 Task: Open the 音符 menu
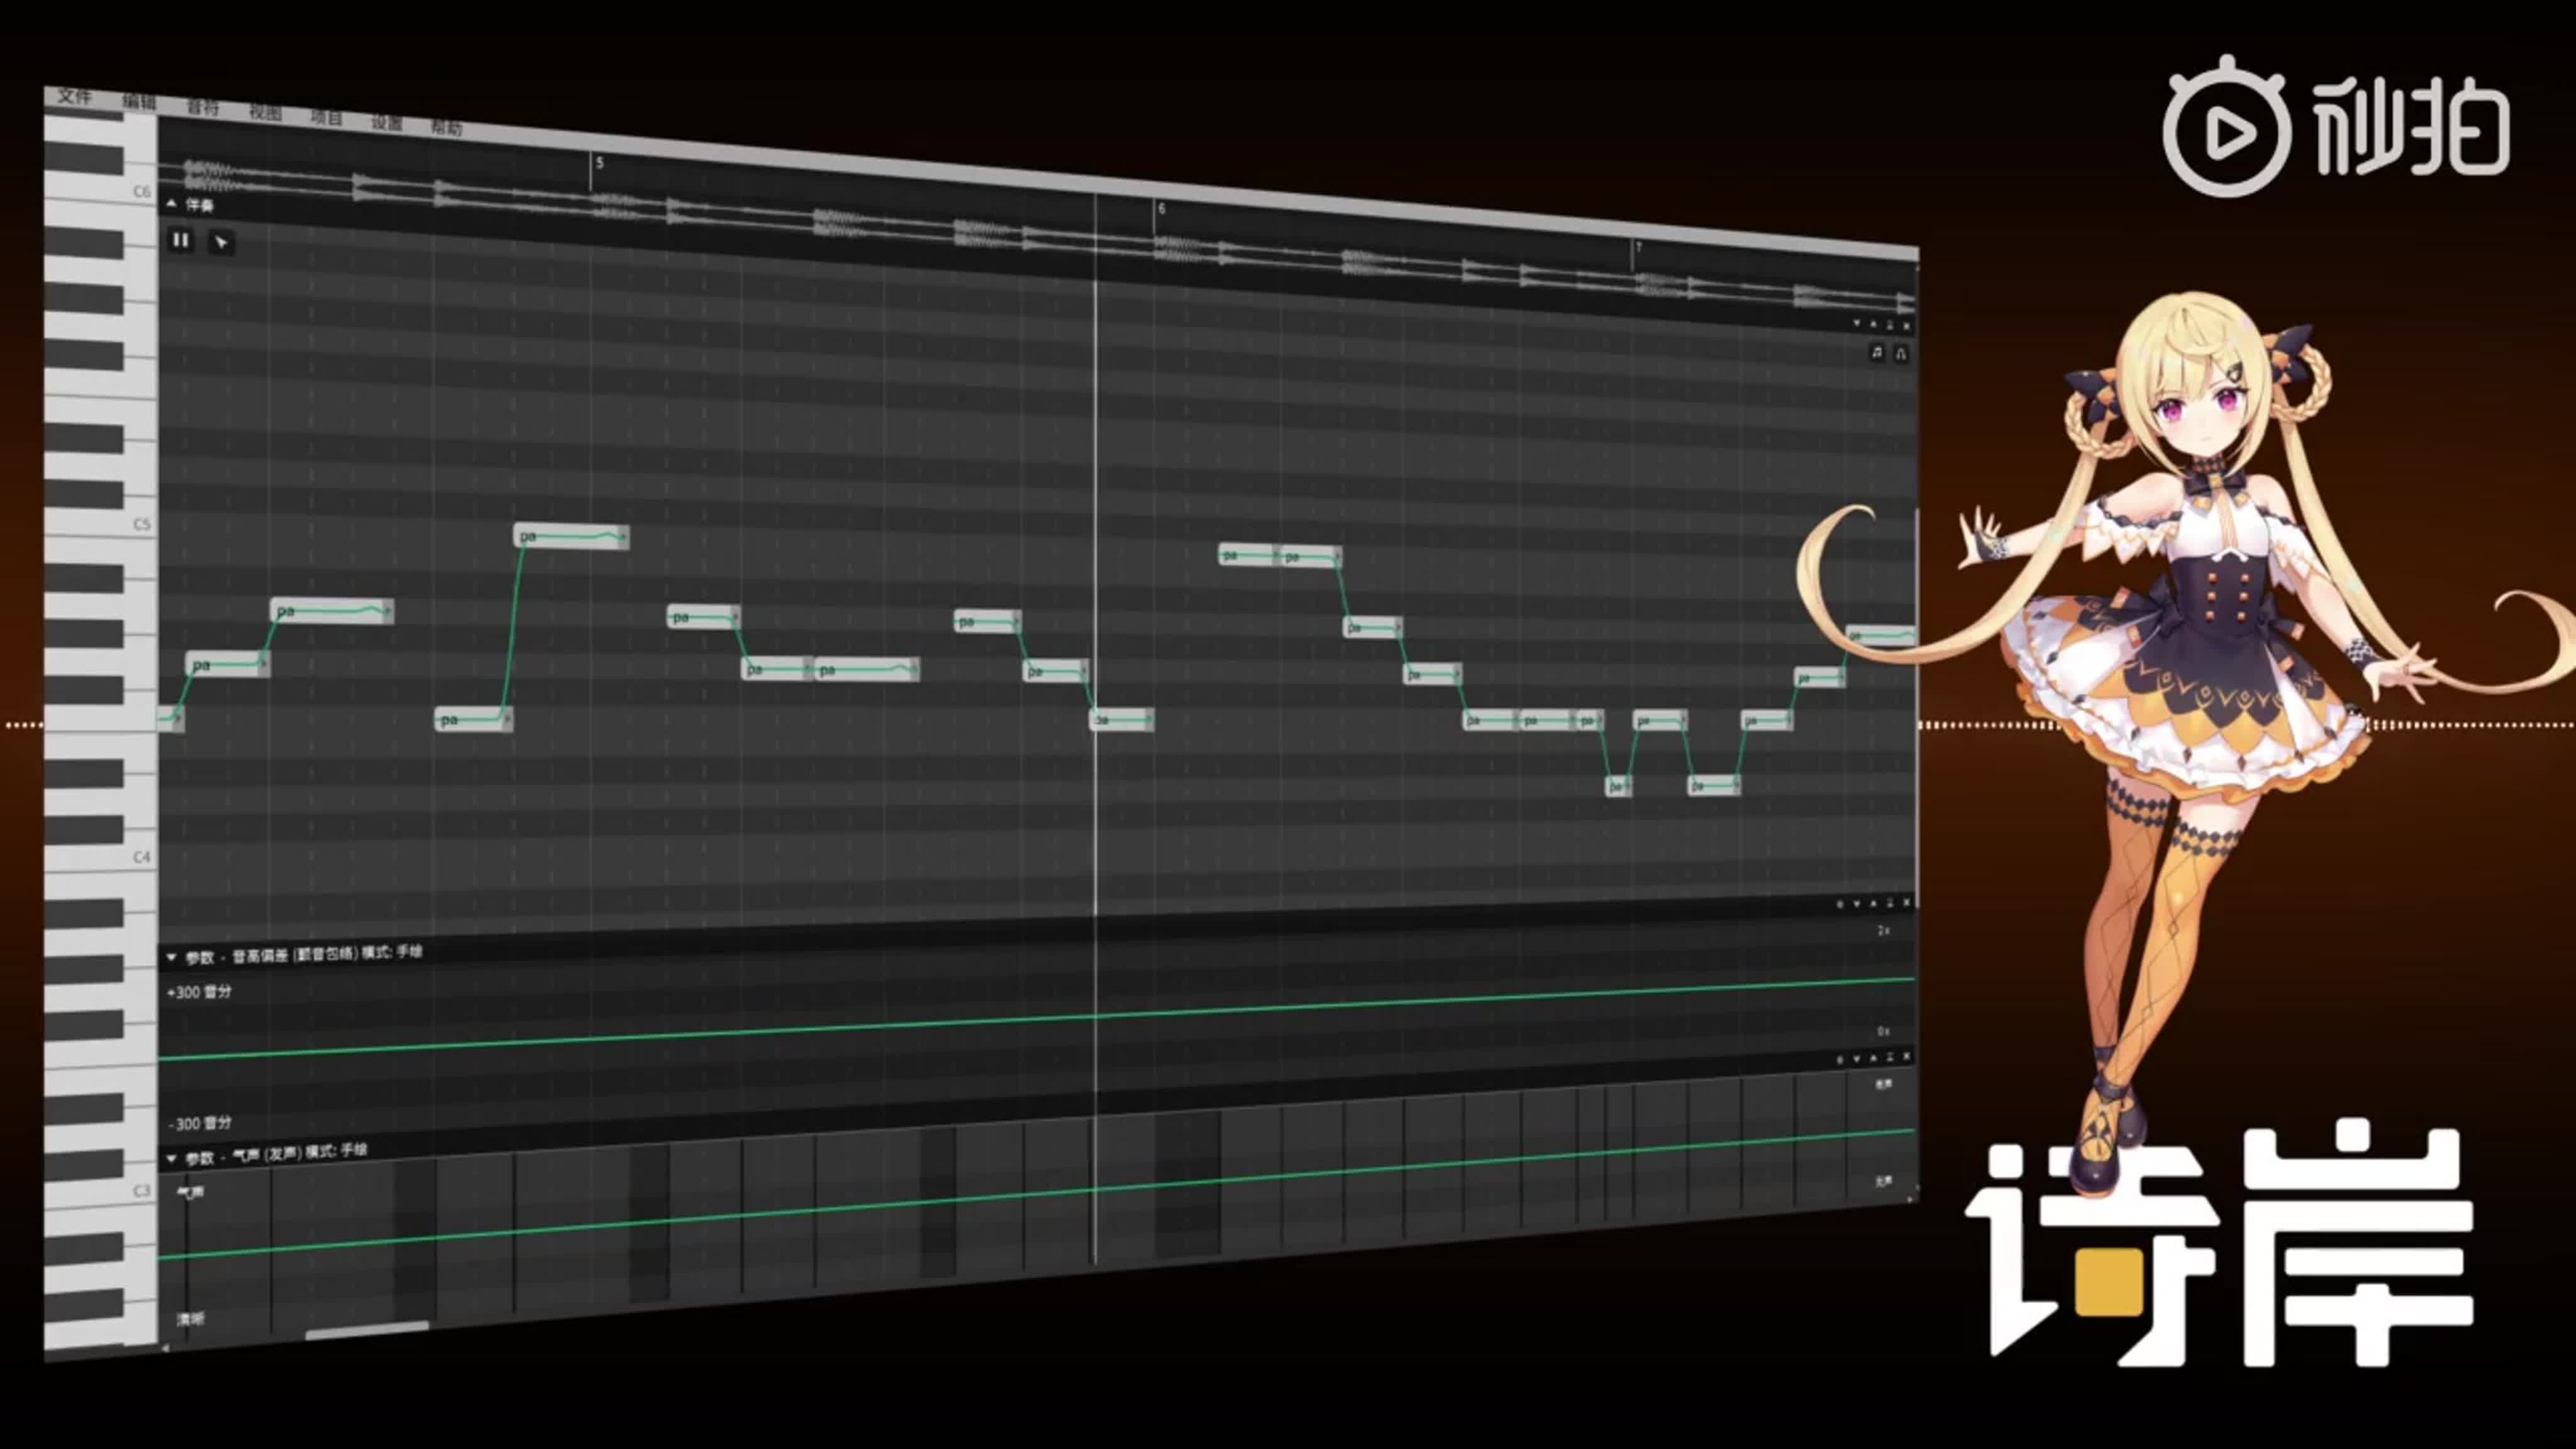(202, 107)
